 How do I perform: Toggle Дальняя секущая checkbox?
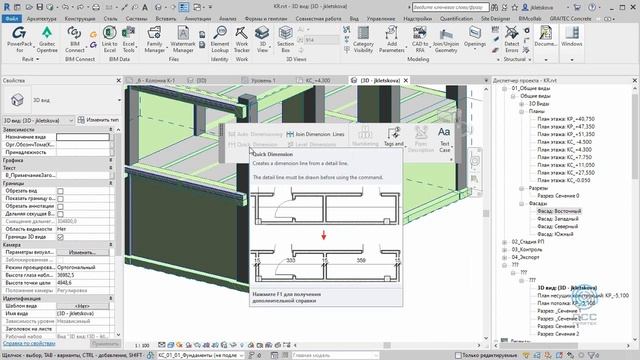(x=60, y=214)
